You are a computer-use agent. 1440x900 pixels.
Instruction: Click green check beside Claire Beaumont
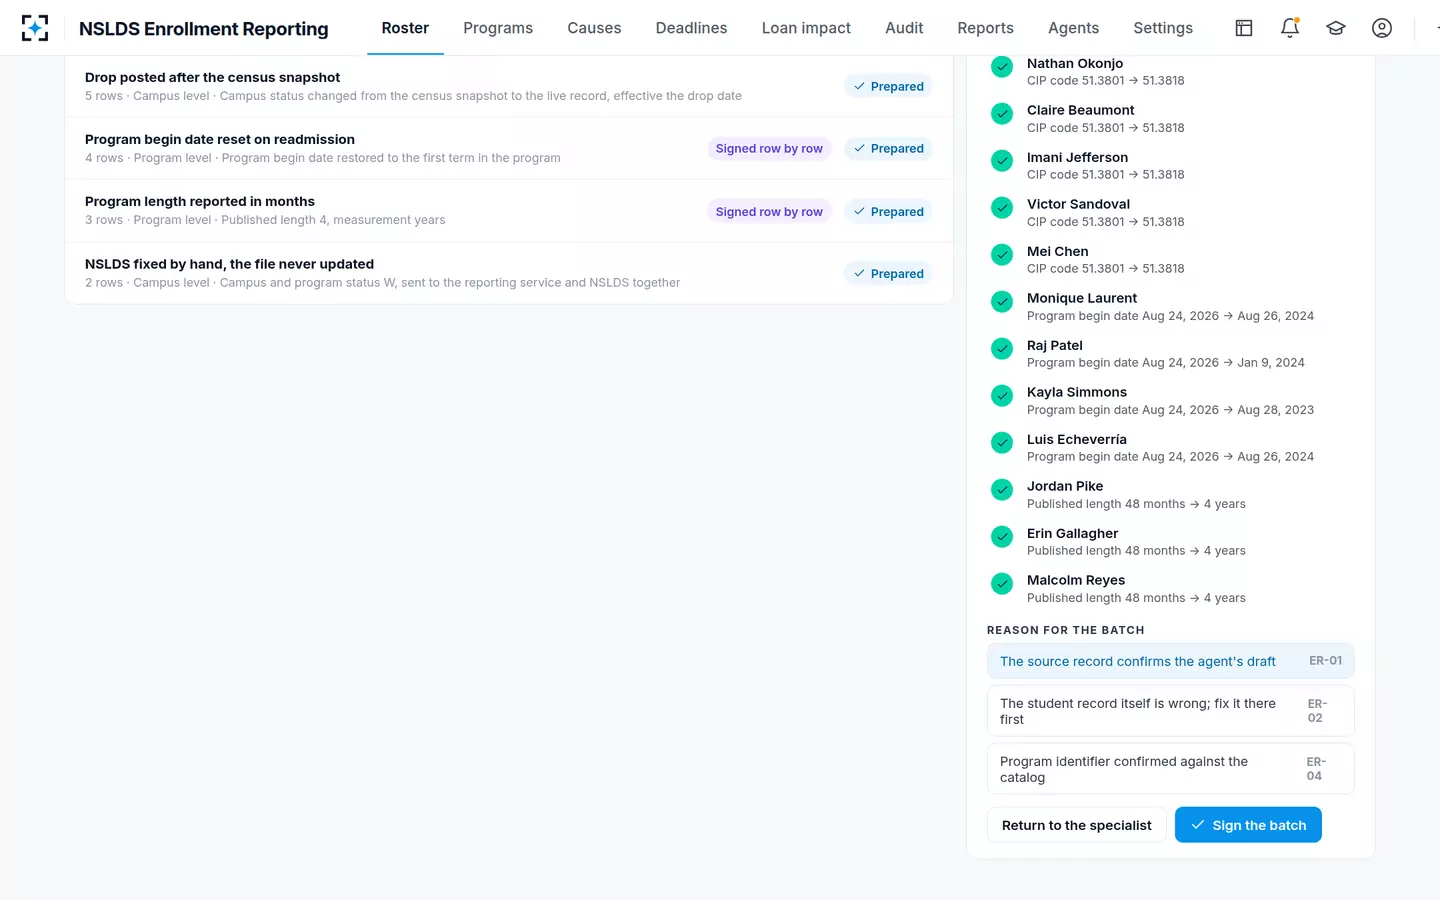point(1002,114)
